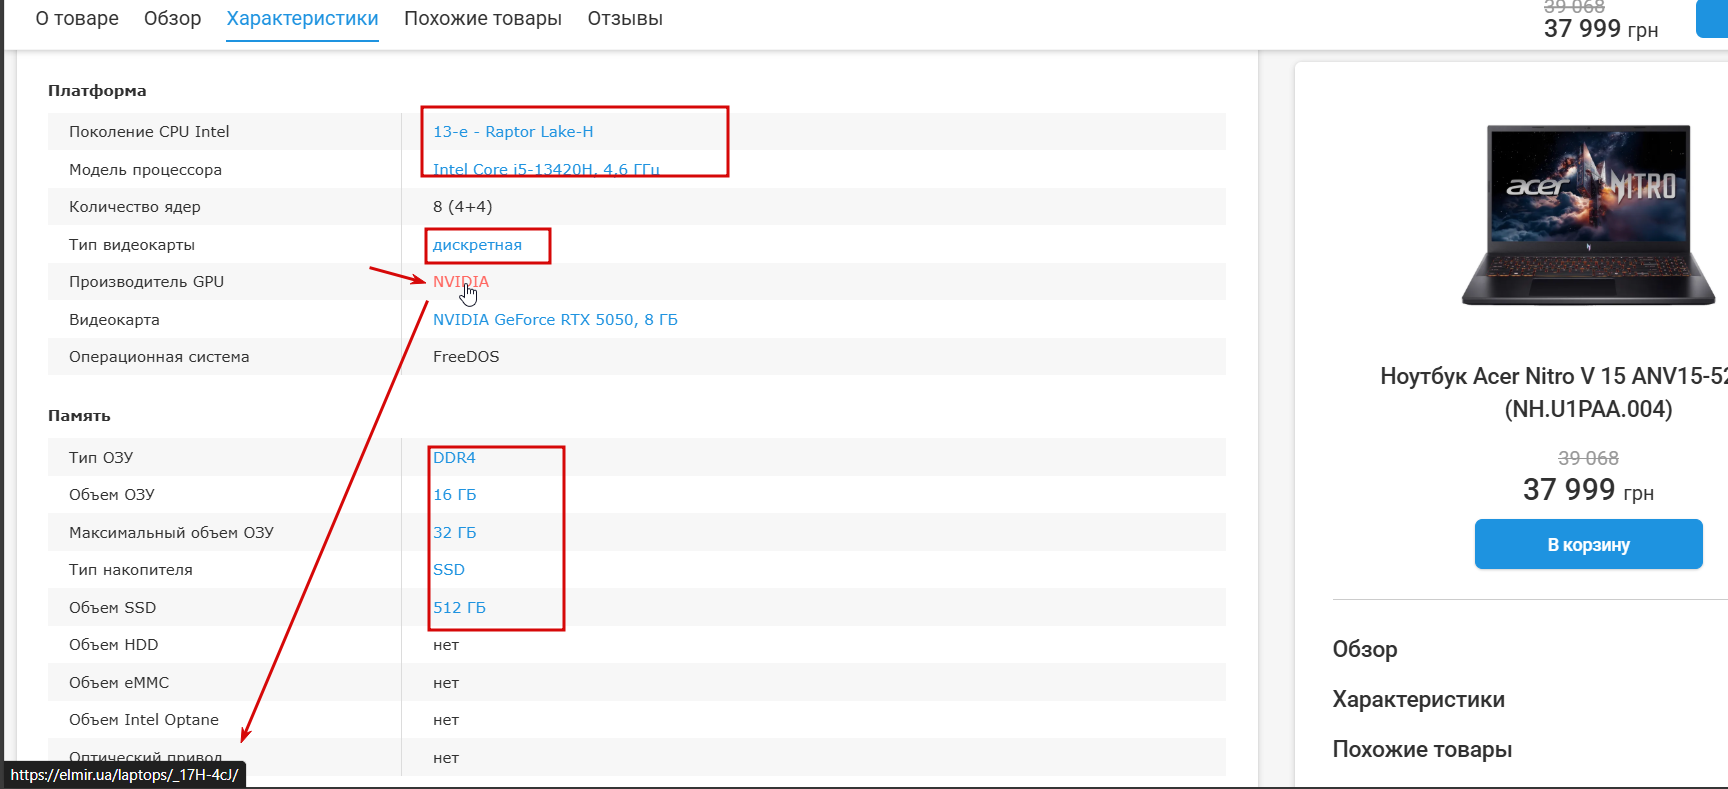
Task: Click the 37 999 грн price in sidebar card
Action: [1588, 490]
